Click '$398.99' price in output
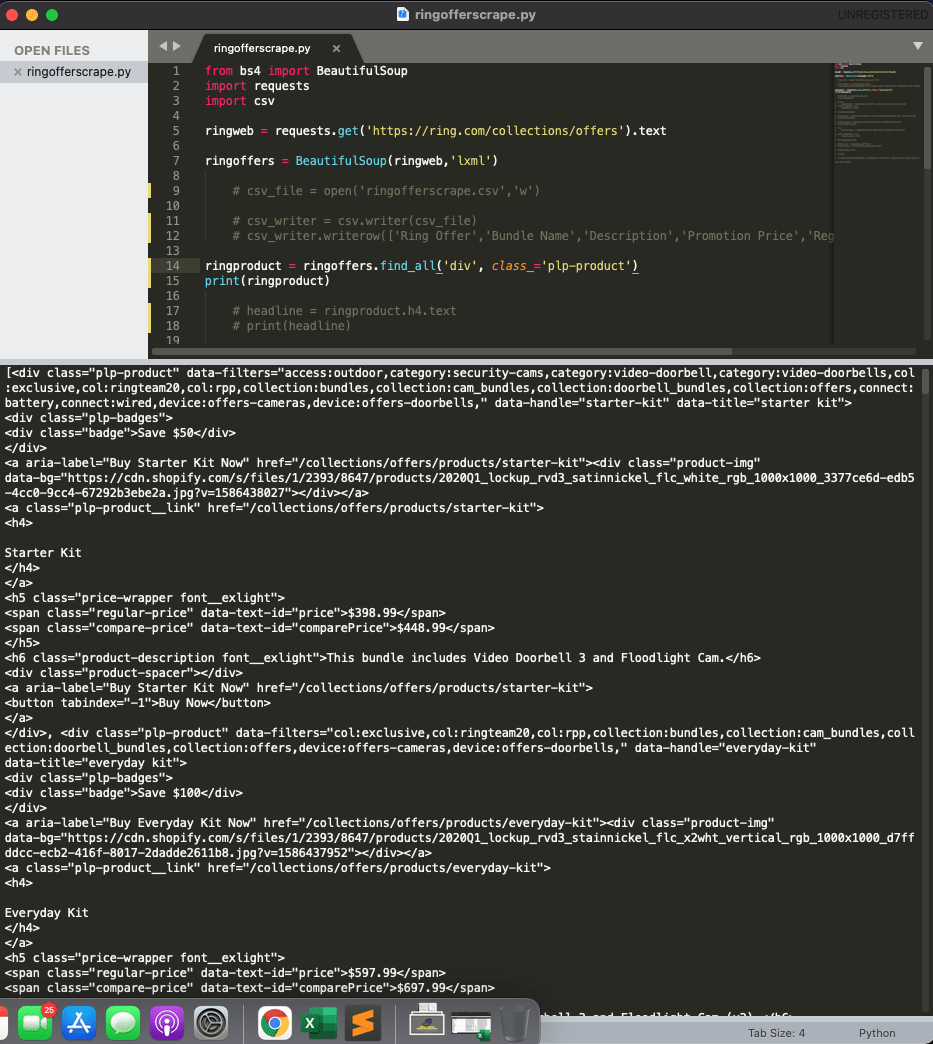933x1044 pixels. click(x=372, y=613)
